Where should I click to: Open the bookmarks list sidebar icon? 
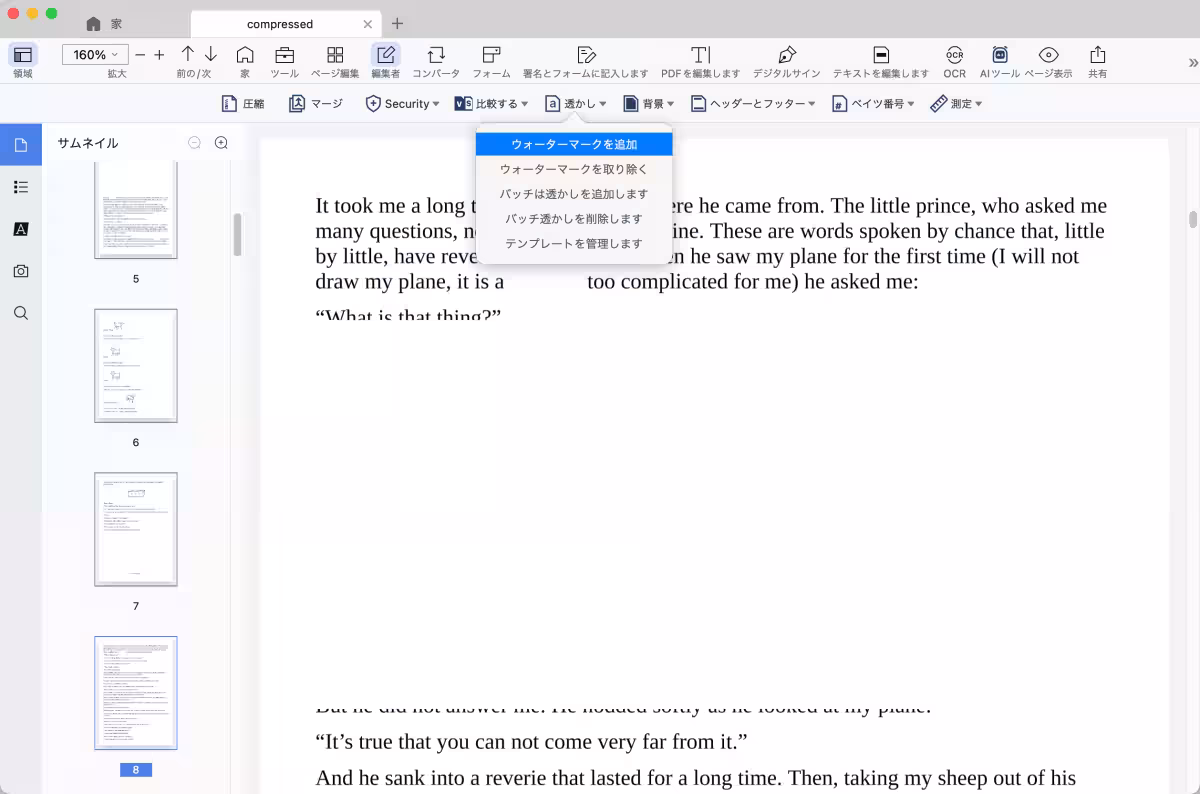(21, 187)
